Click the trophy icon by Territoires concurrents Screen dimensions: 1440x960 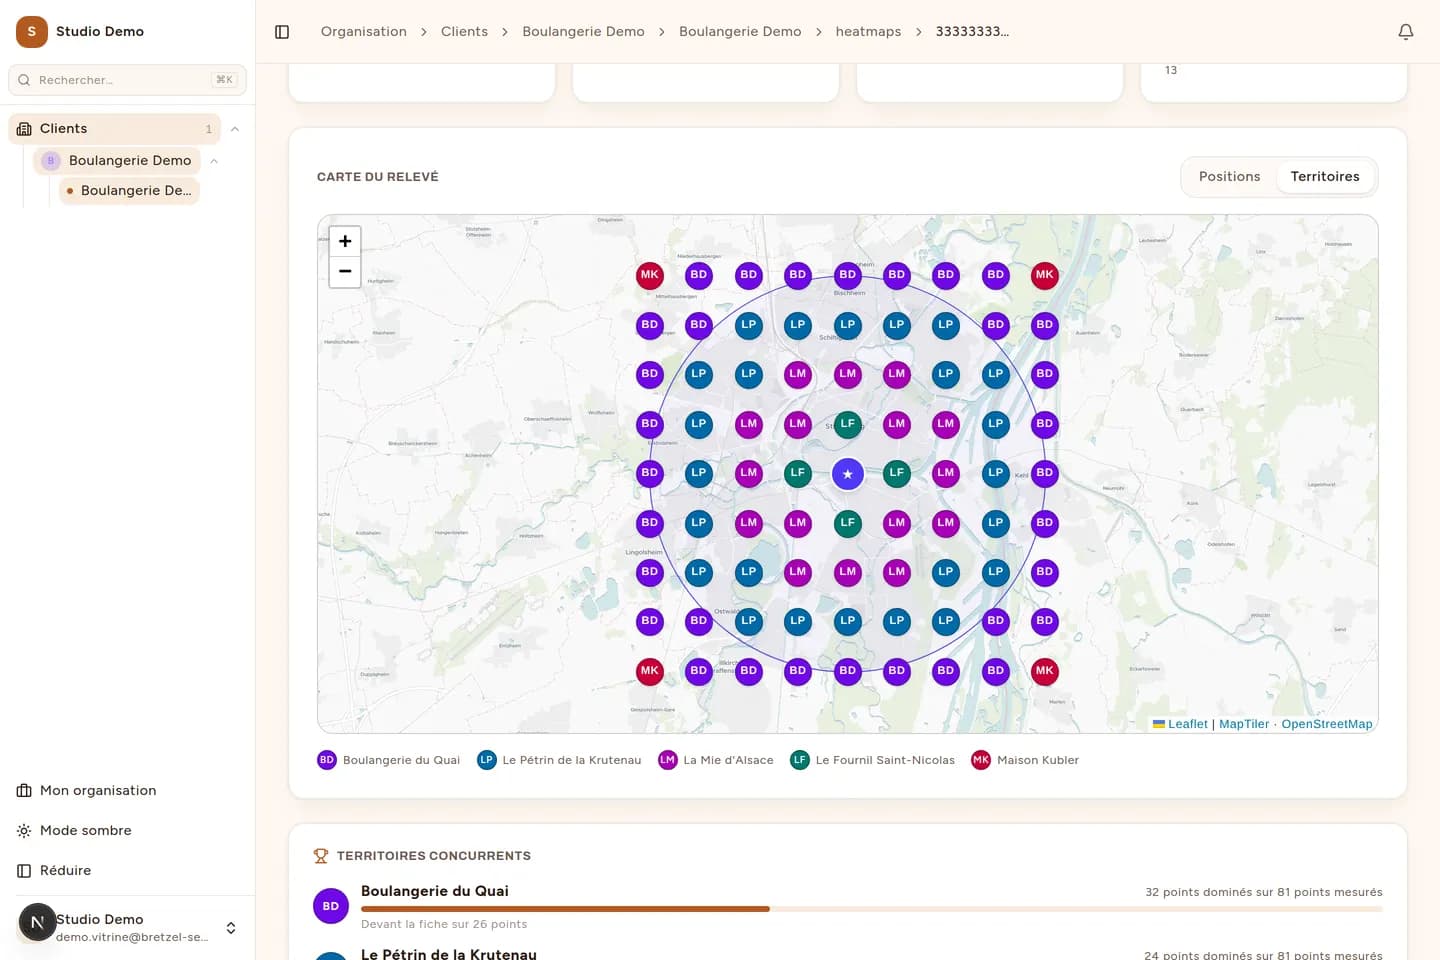[321, 856]
